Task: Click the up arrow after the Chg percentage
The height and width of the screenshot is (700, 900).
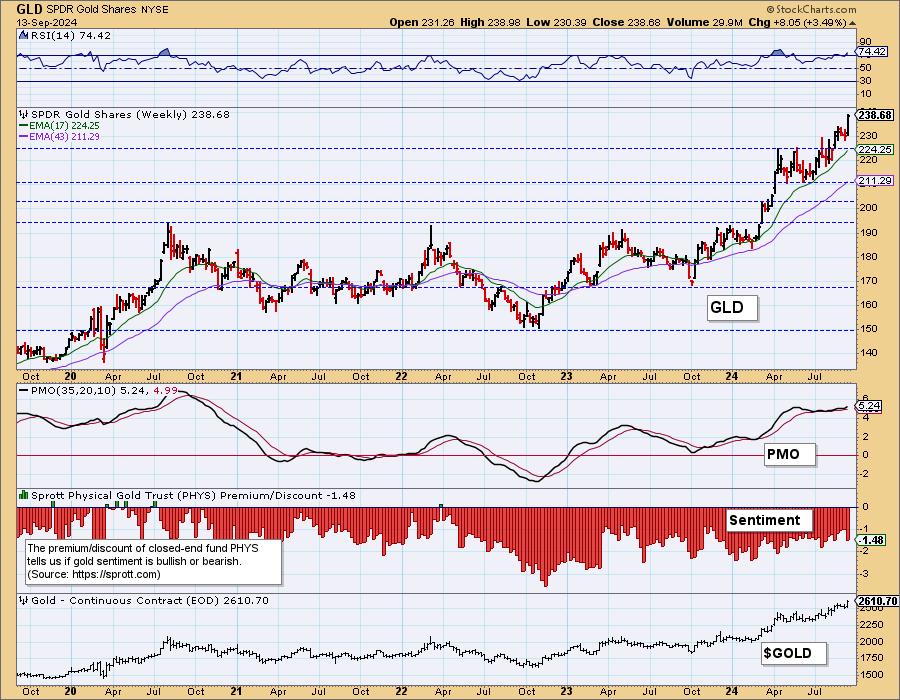Action: click(852, 23)
